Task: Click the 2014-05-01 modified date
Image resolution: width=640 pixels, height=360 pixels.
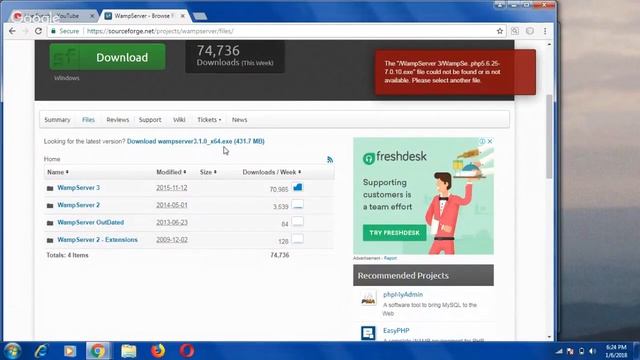Action: point(171,205)
